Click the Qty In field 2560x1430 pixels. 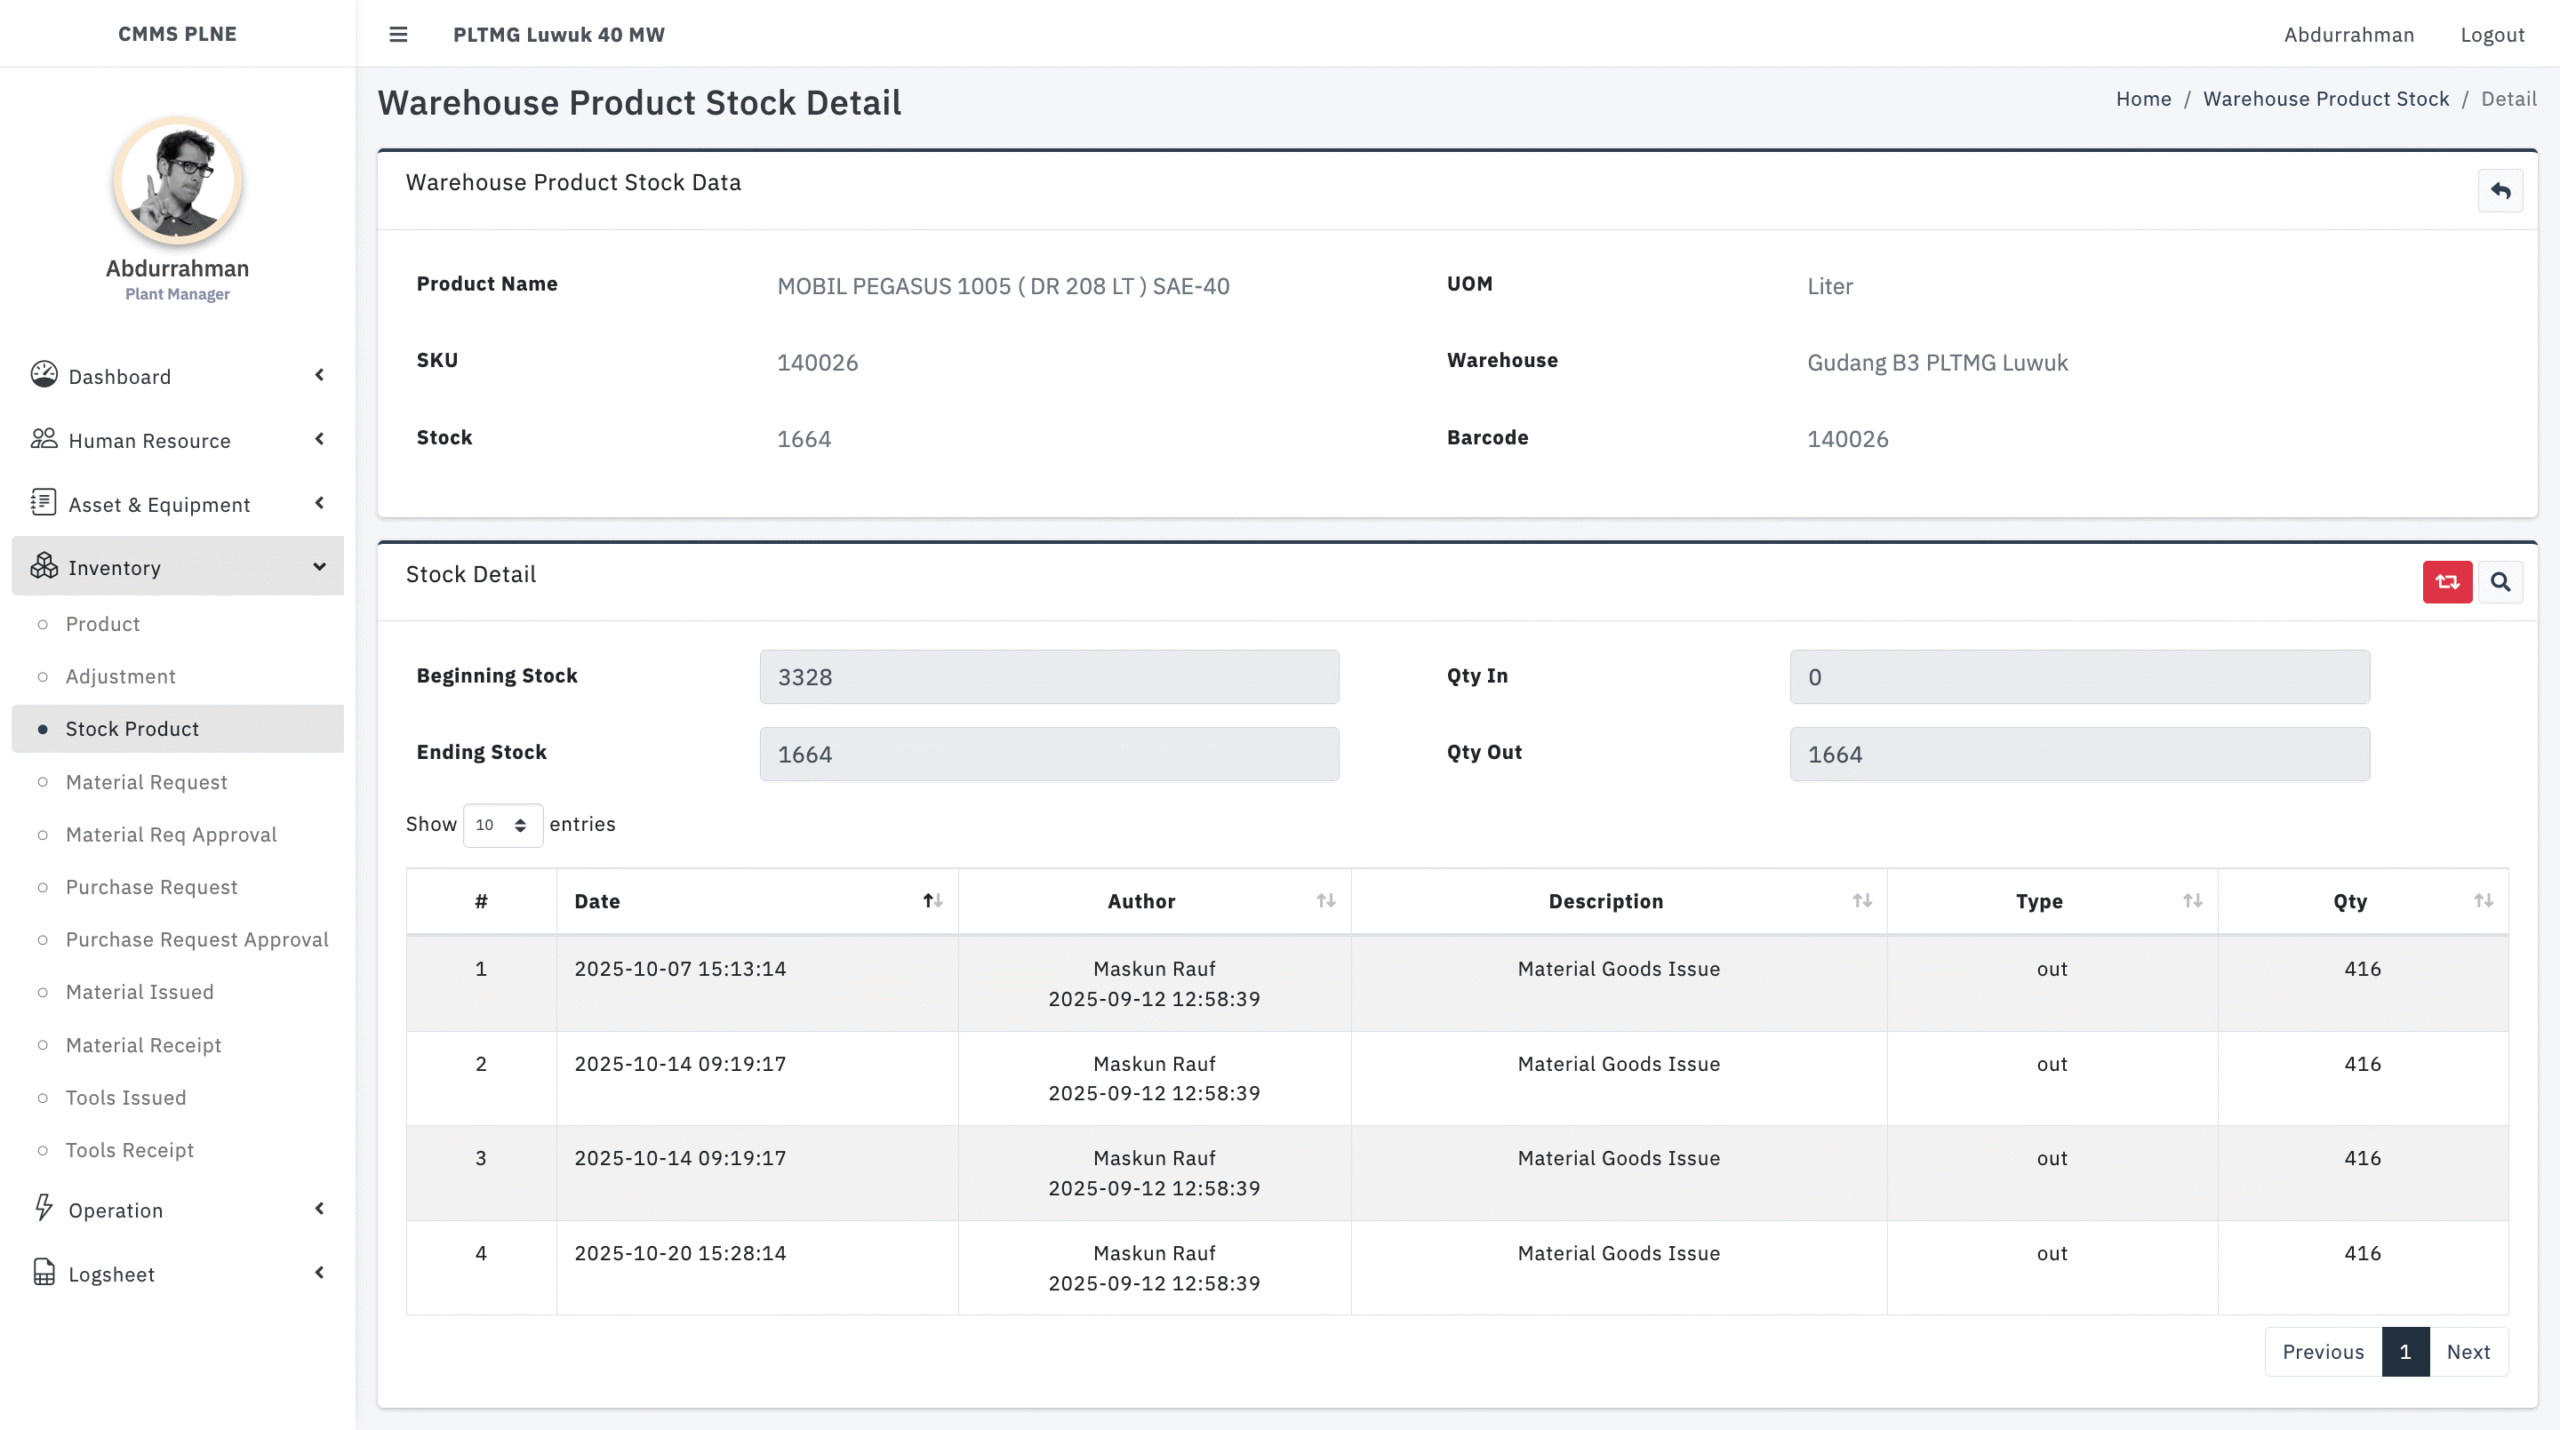tap(2079, 677)
